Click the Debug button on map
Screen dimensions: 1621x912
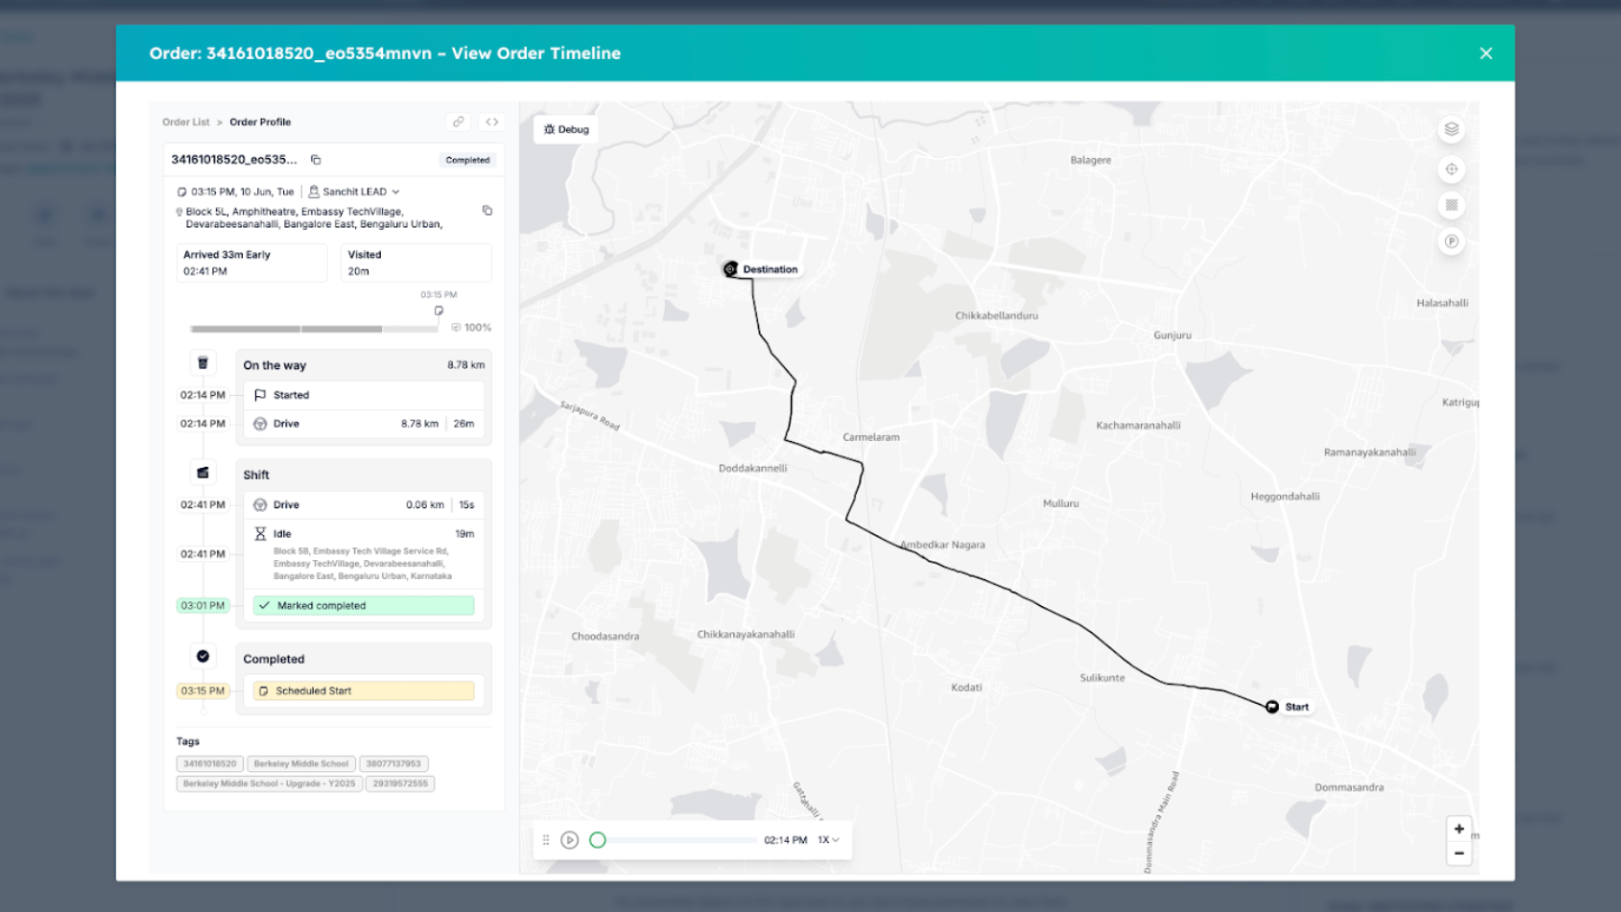point(566,130)
